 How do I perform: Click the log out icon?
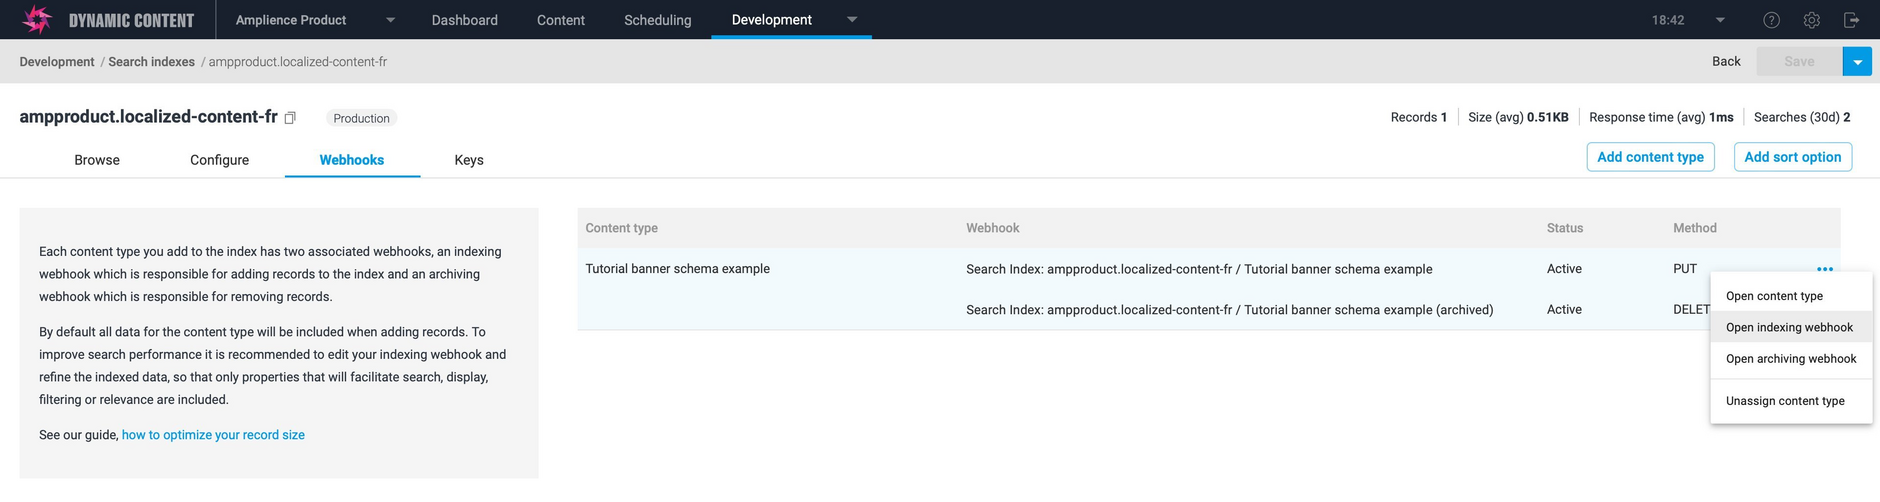coord(1851,20)
